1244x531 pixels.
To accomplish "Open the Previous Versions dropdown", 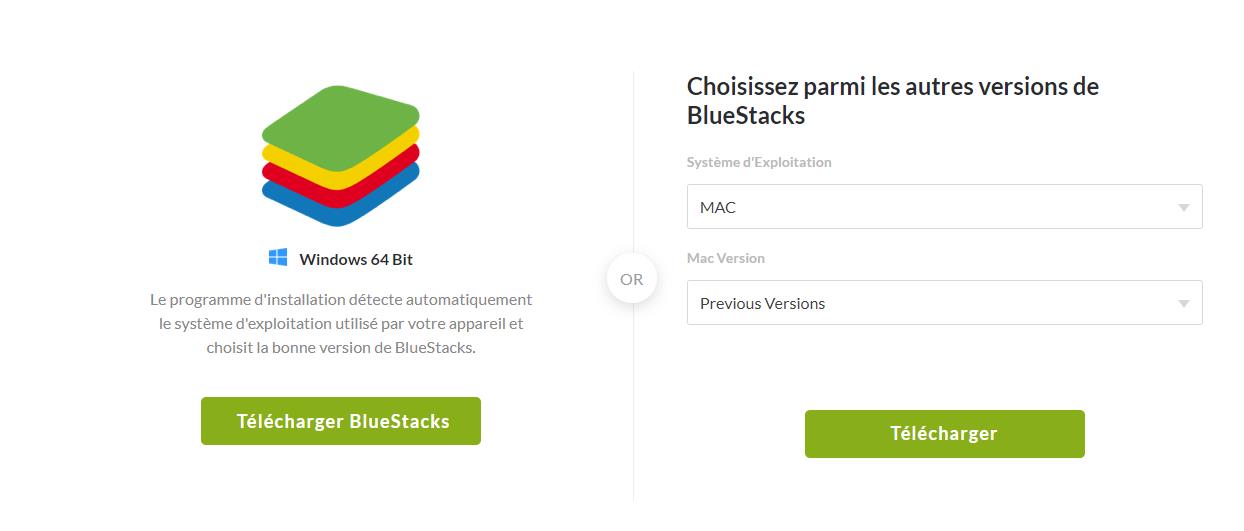I will [930, 303].
